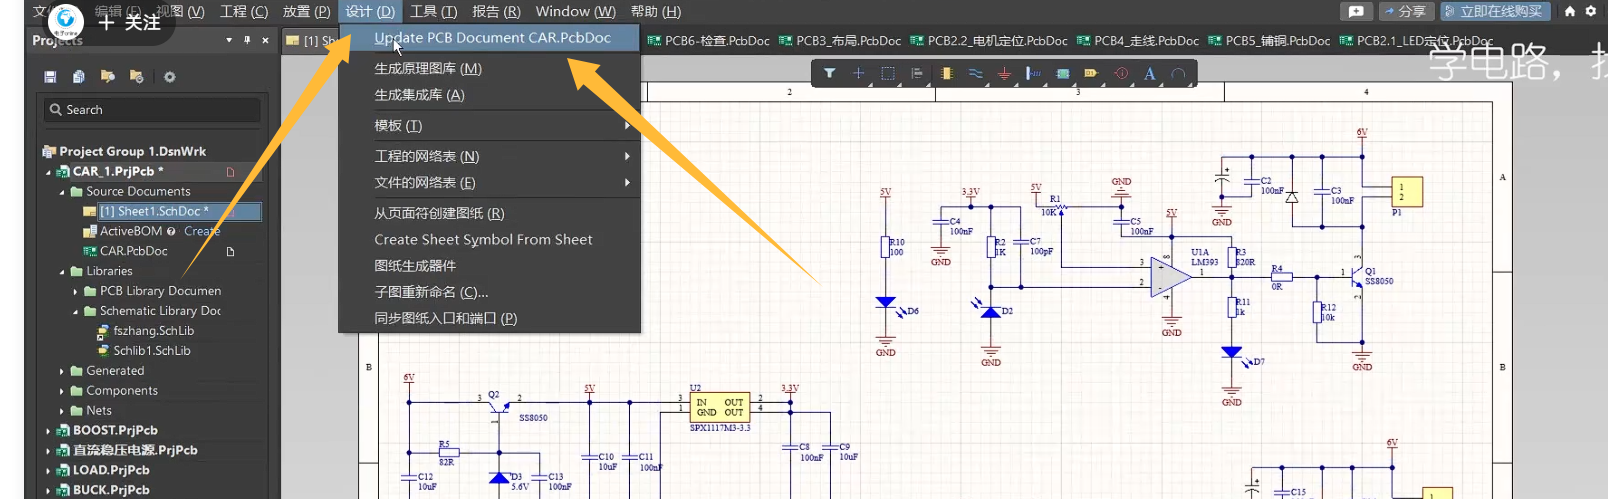Select the Place Arc tool

pos(1178,73)
